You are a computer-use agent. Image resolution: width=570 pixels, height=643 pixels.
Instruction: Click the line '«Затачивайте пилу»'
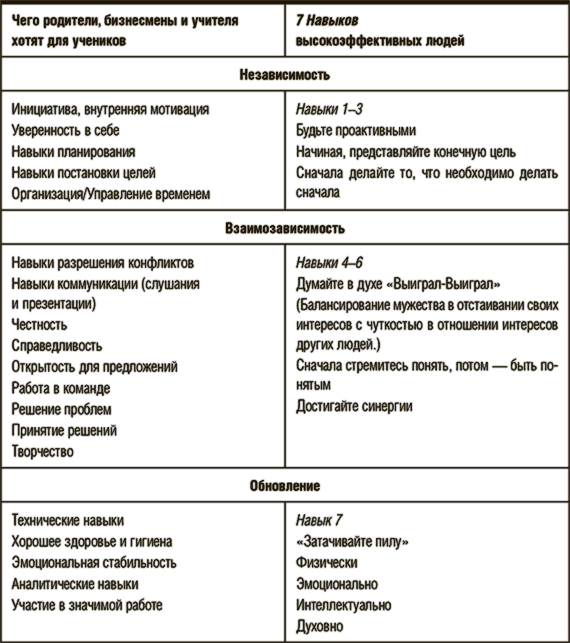[352, 542]
